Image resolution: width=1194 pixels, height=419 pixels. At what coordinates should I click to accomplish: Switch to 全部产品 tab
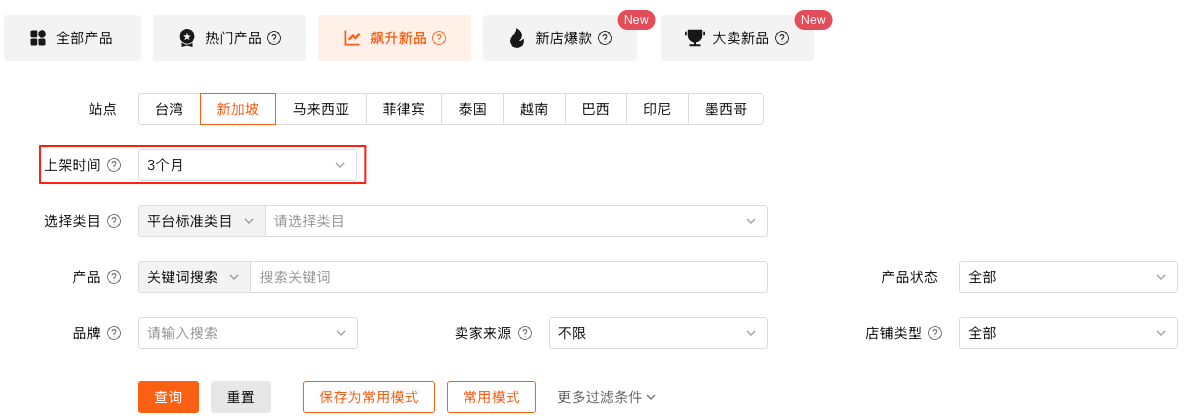[x=72, y=38]
